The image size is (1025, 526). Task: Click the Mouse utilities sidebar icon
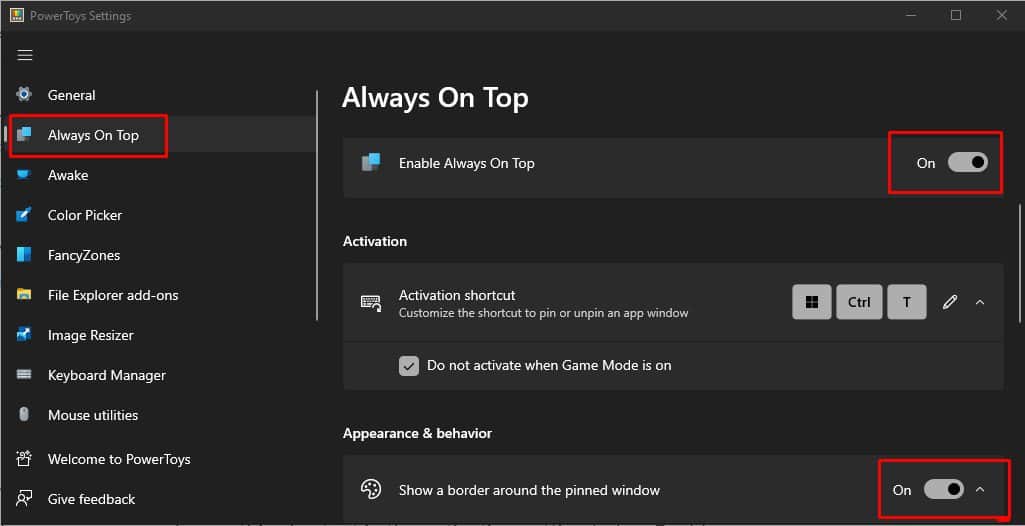click(25, 415)
